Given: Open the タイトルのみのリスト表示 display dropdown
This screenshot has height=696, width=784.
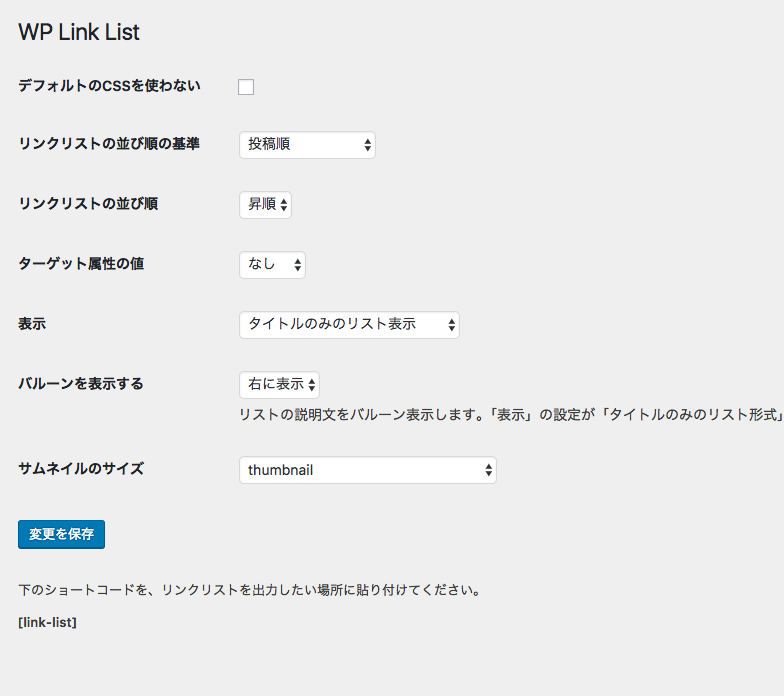Looking at the screenshot, I should (x=349, y=325).
